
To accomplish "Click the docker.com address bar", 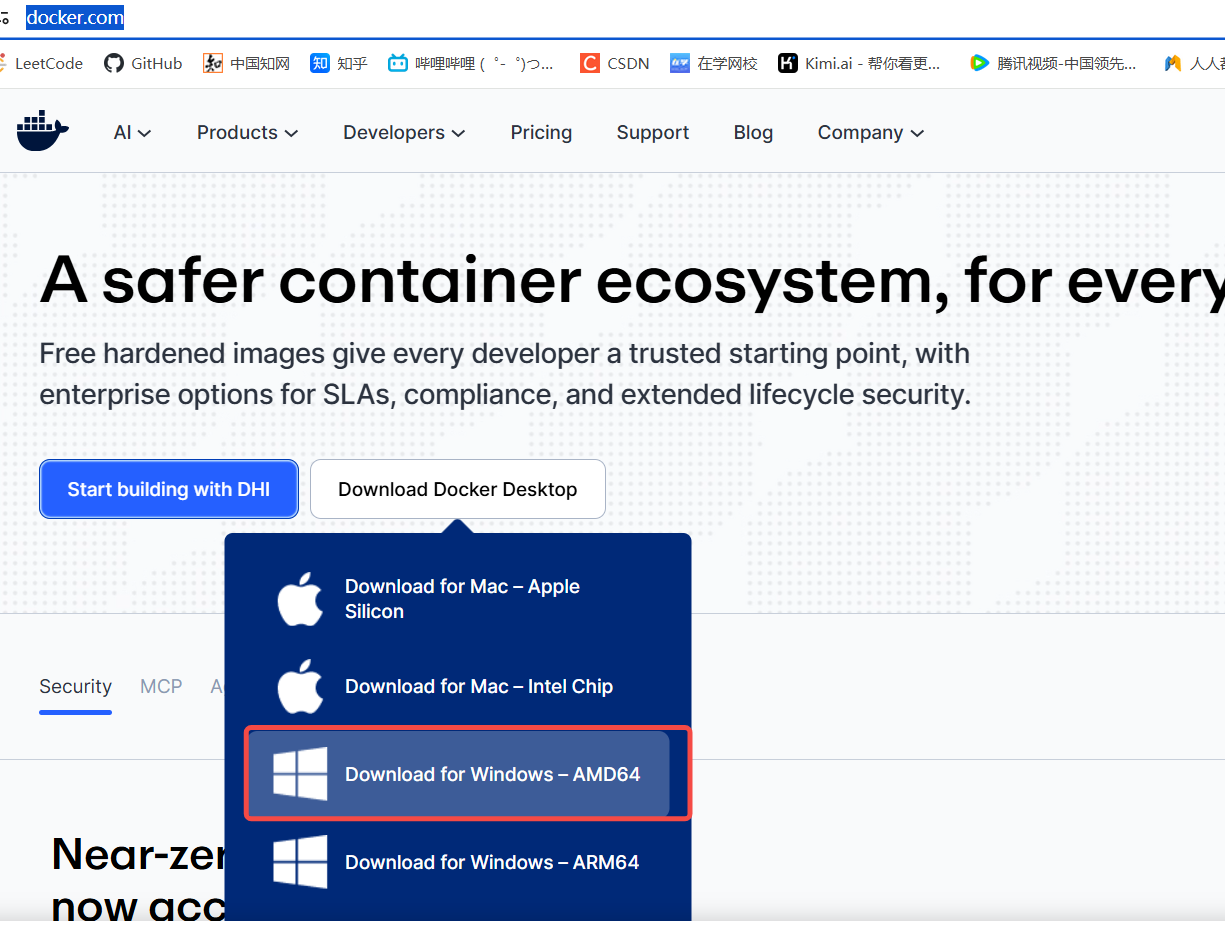I will (x=75, y=18).
